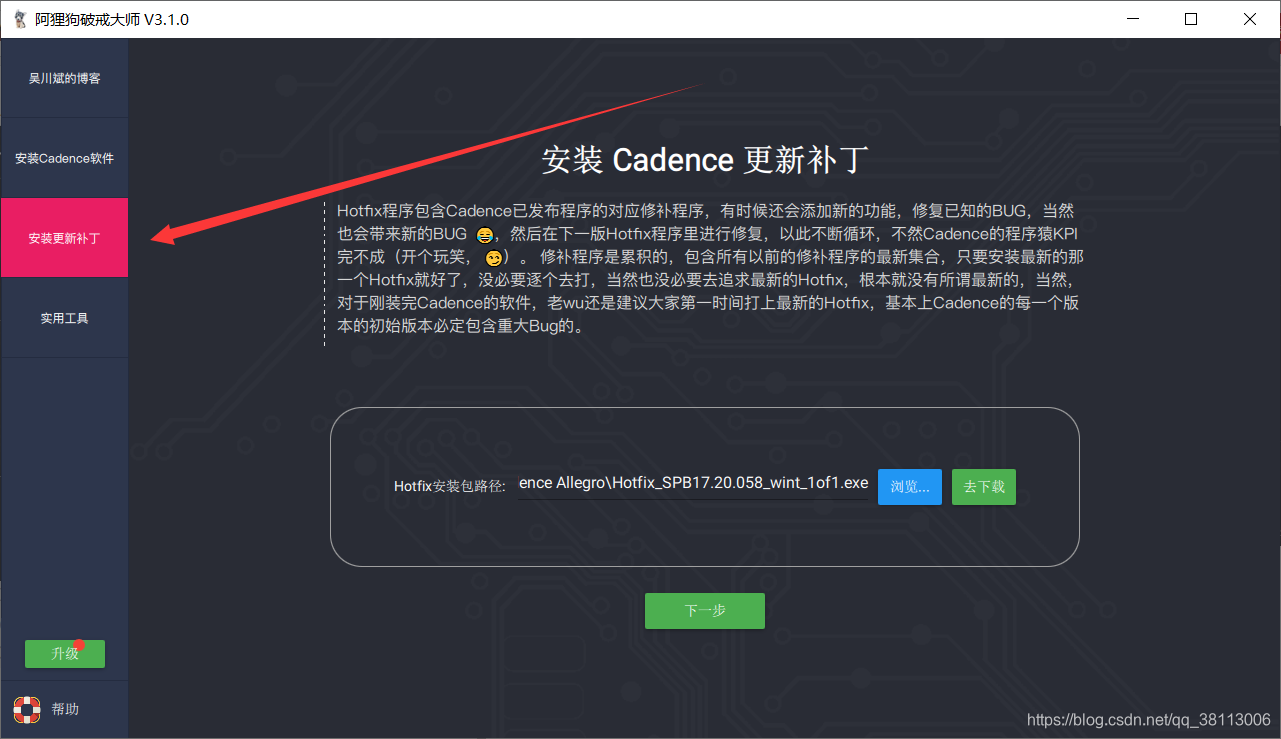Click the 安装 Cadence 更新补丁 heading
This screenshot has height=739, width=1281.
tap(705, 160)
